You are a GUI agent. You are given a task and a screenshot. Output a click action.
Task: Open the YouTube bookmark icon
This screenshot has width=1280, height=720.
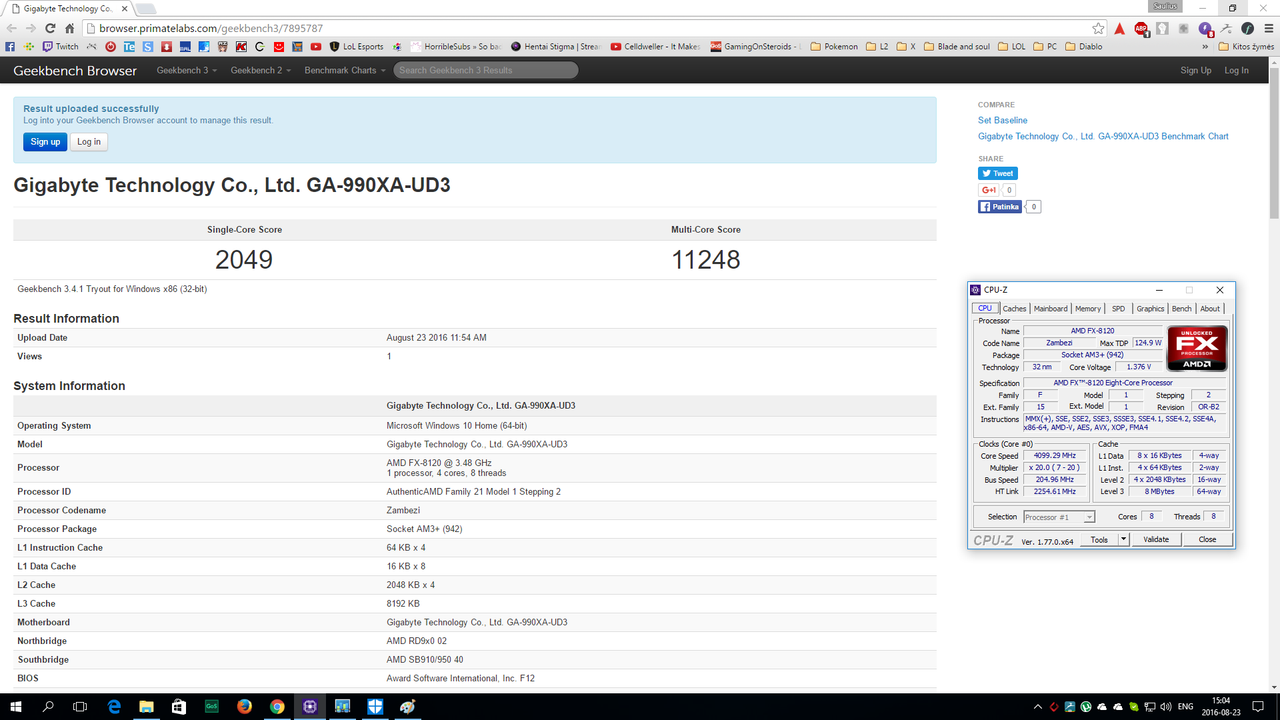pos(316,46)
